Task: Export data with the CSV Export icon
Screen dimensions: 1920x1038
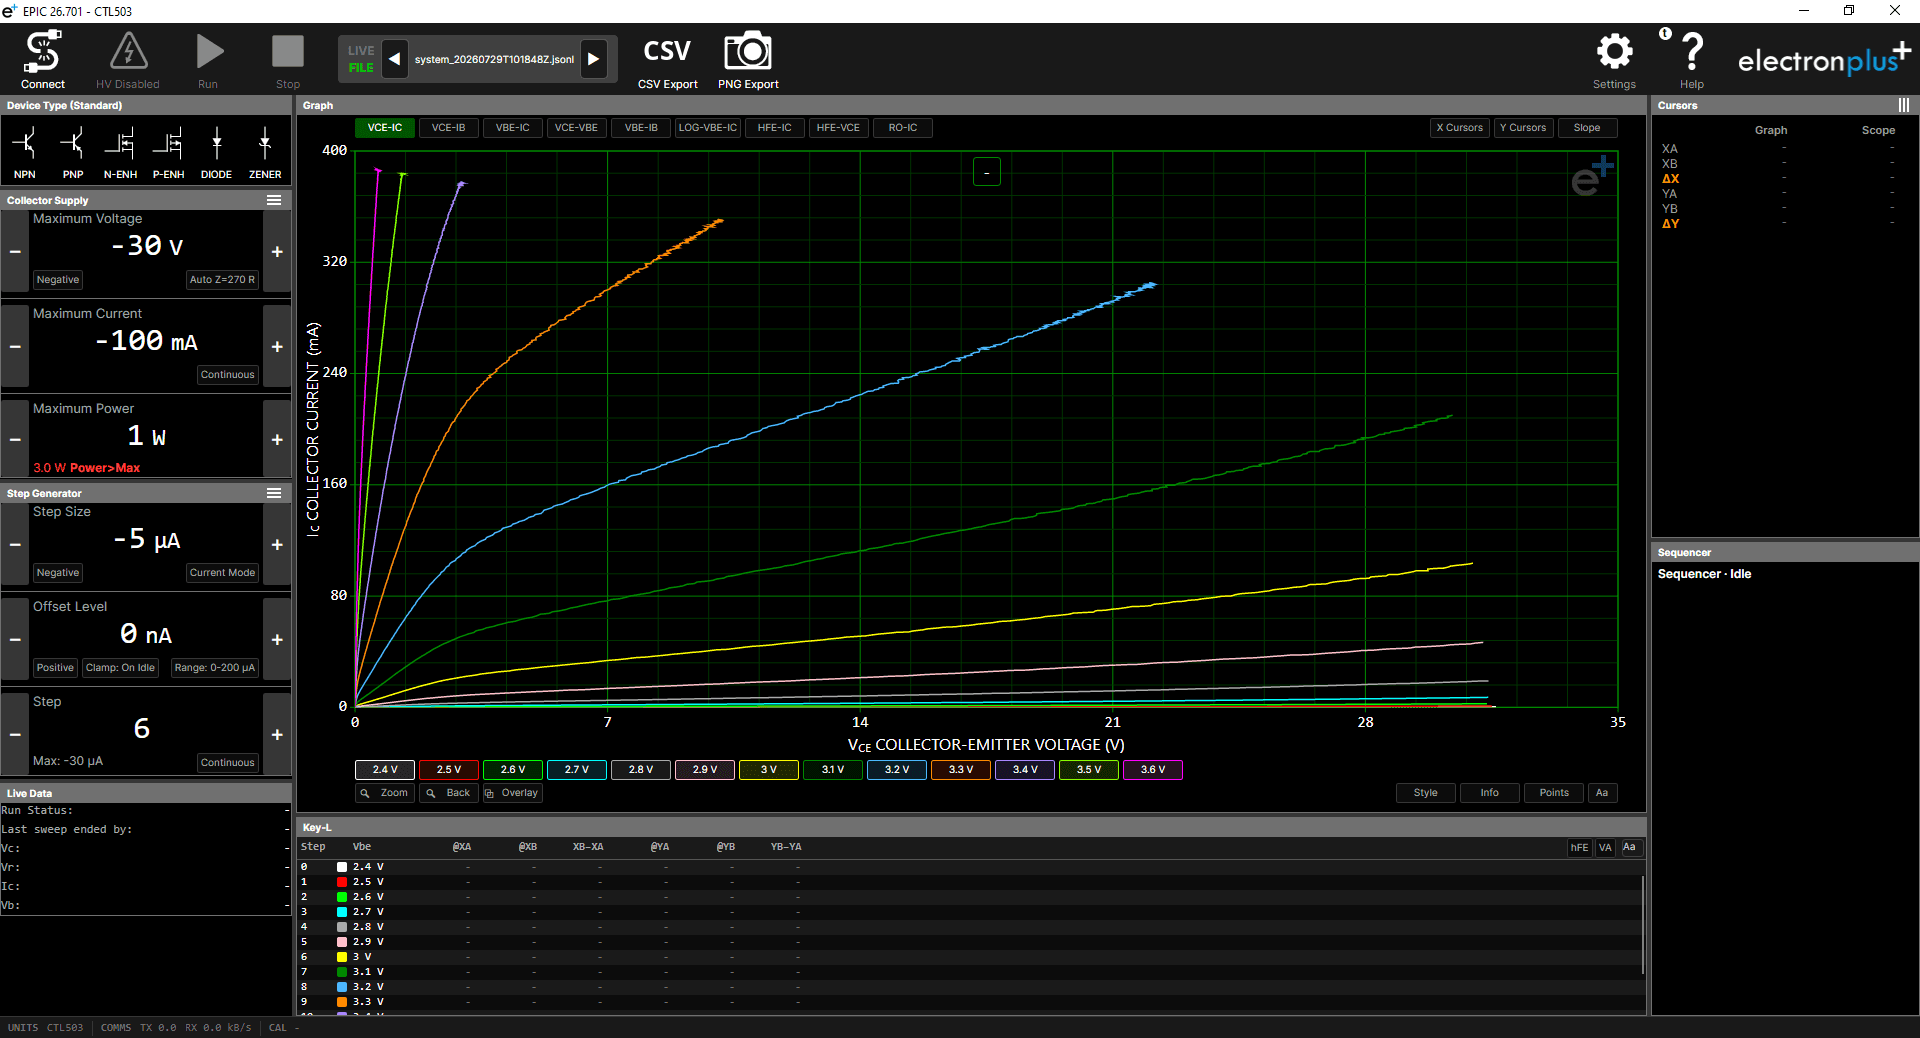Action: pos(667,52)
